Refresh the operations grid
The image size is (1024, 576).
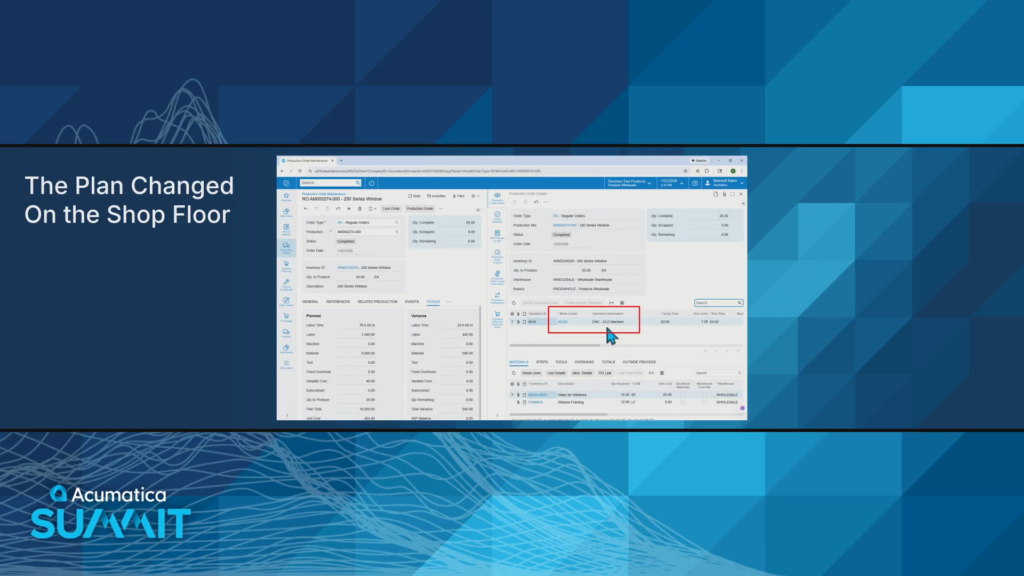click(513, 302)
